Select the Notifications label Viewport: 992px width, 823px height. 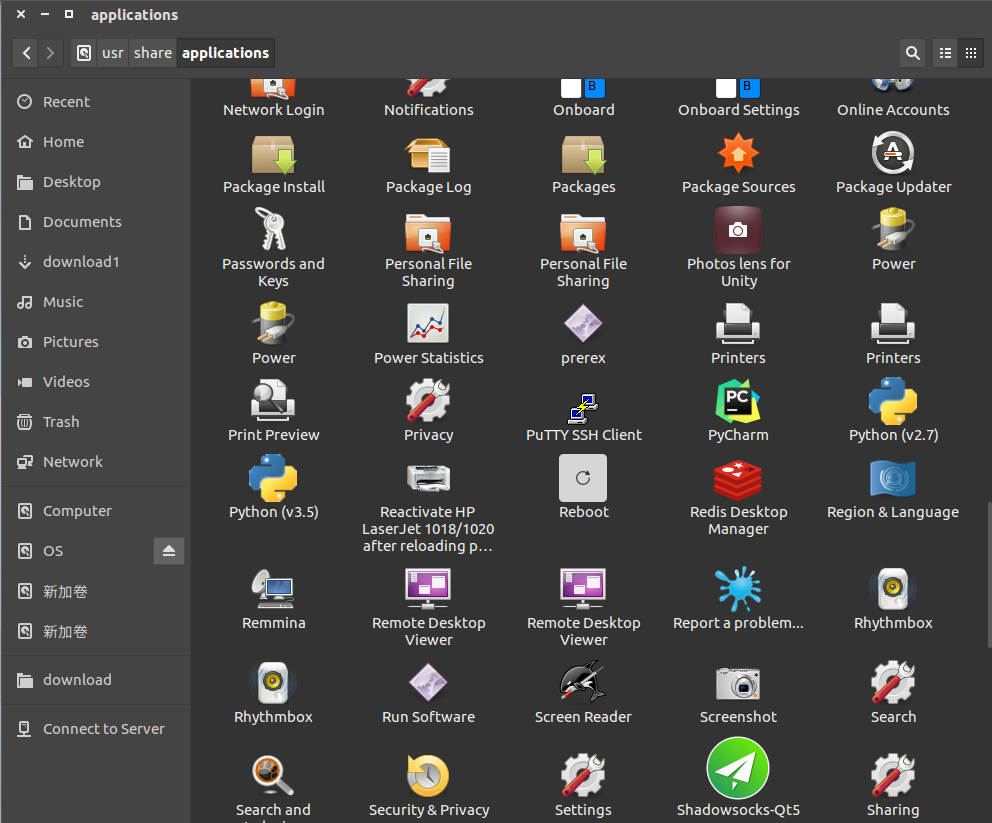(x=428, y=110)
